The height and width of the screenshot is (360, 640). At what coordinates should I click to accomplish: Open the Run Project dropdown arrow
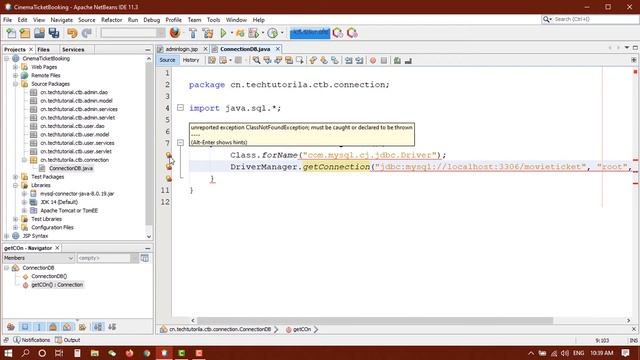[x=231, y=33]
